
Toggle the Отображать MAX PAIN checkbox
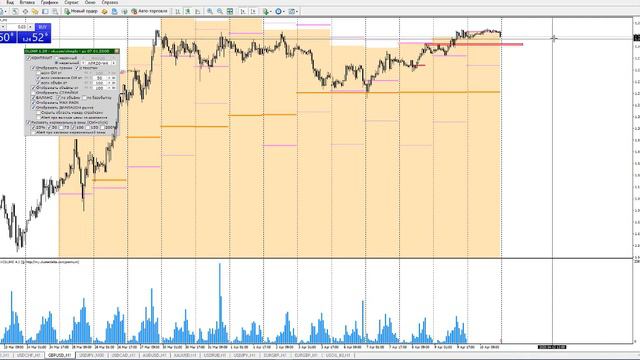[x=33, y=102]
